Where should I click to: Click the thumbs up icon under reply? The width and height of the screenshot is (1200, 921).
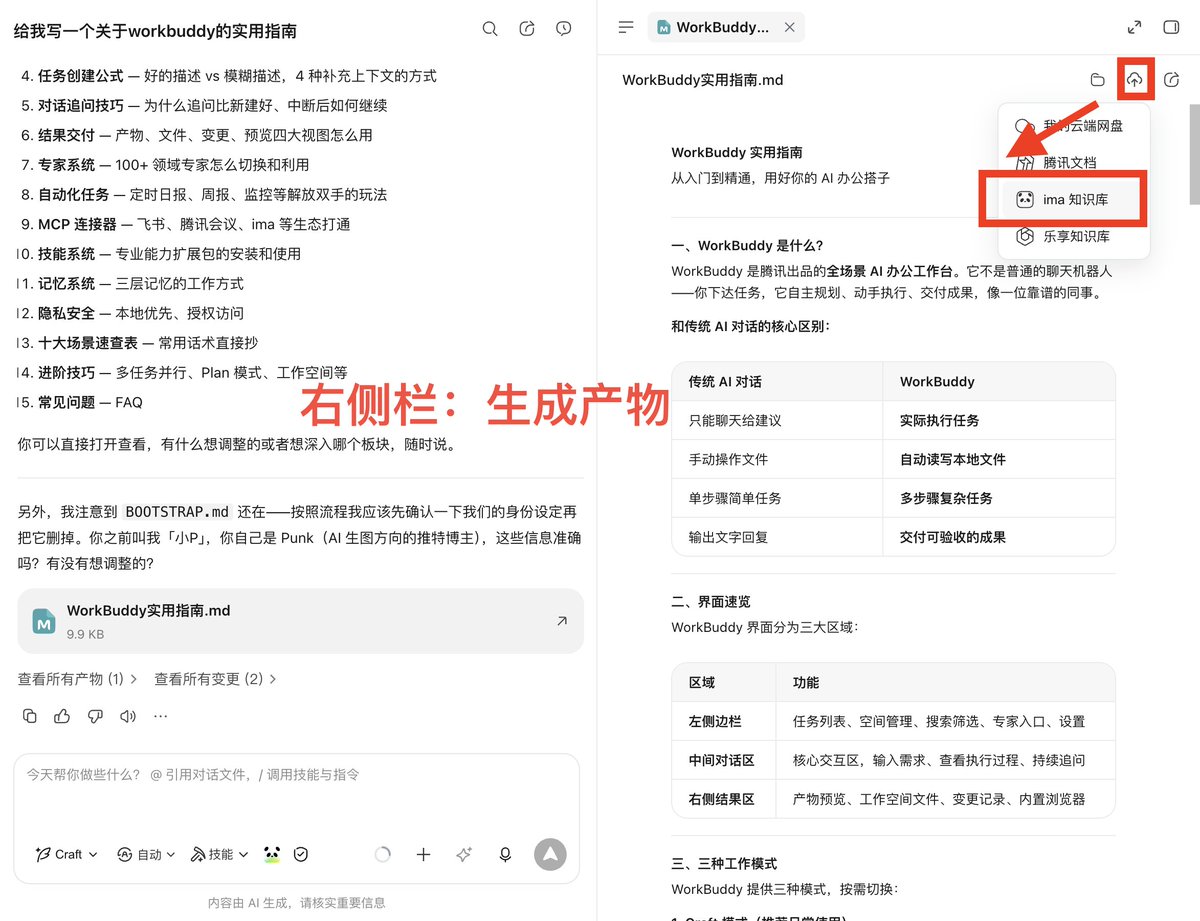(62, 716)
